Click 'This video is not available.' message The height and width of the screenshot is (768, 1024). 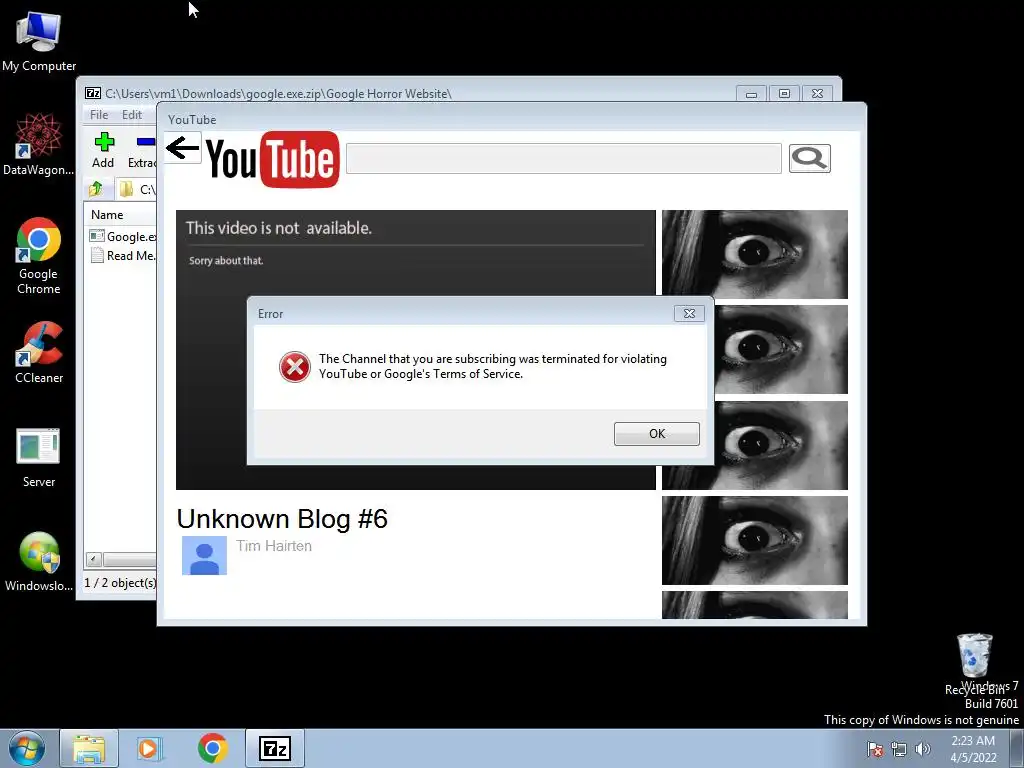coord(278,228)
